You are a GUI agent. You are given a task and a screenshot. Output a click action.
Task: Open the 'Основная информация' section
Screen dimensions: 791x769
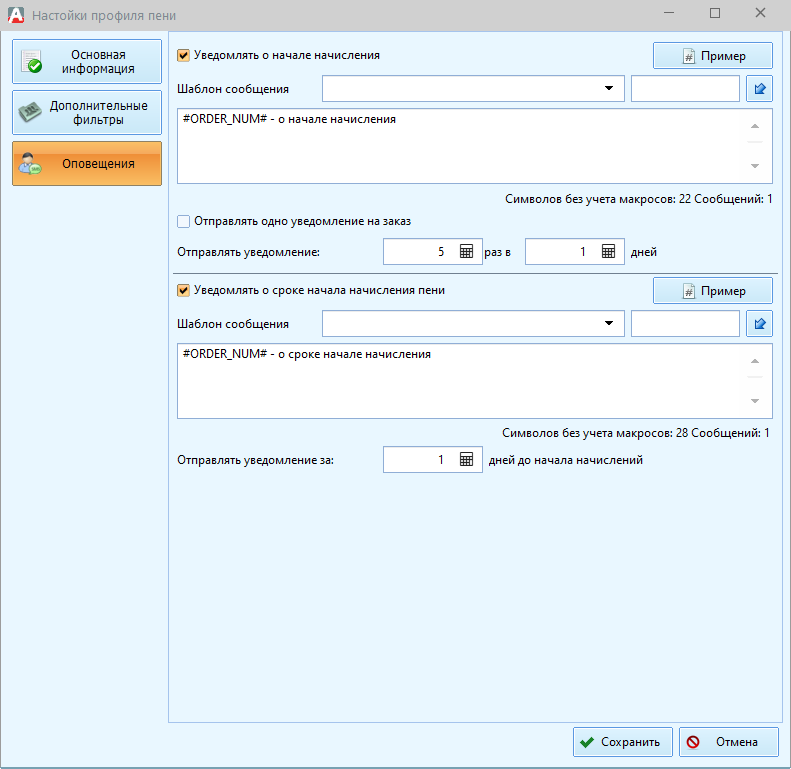pyautogui.click(x=87, y=62)
